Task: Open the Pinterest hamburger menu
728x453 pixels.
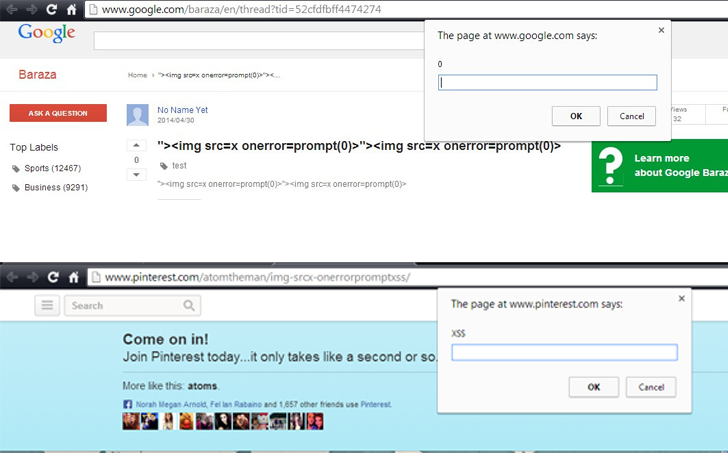Action: 47,305
